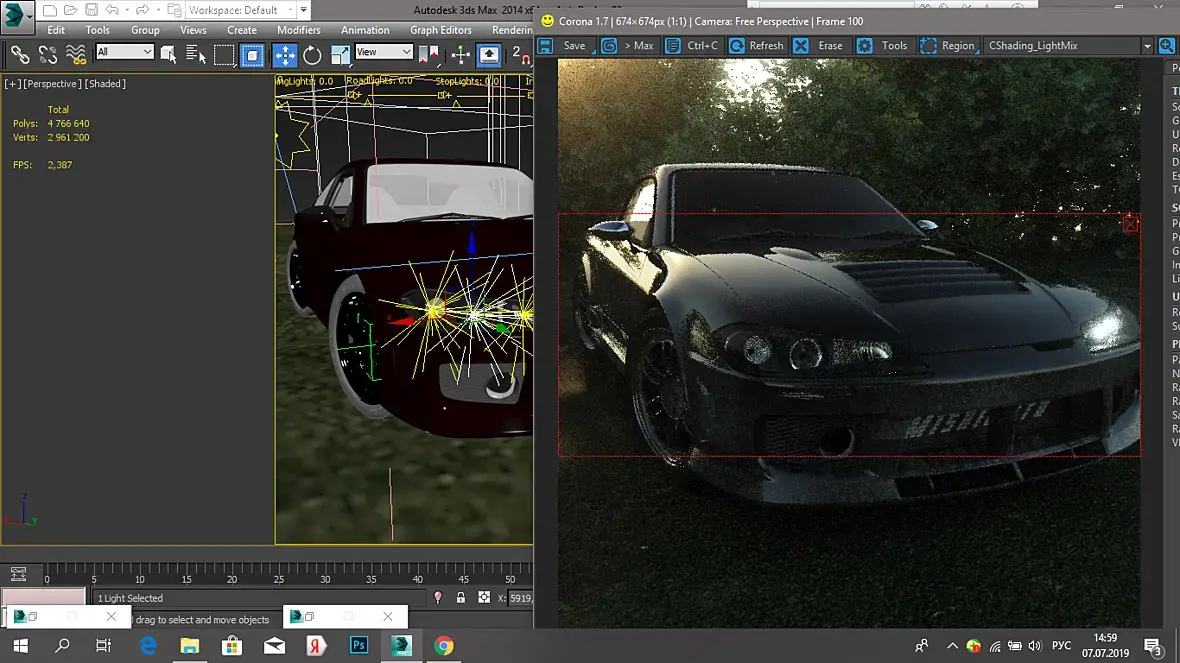Viewport: 1180px width, 663px height.
Task: Open the selection filter 'All' dropdown
Action: (125, 52)
